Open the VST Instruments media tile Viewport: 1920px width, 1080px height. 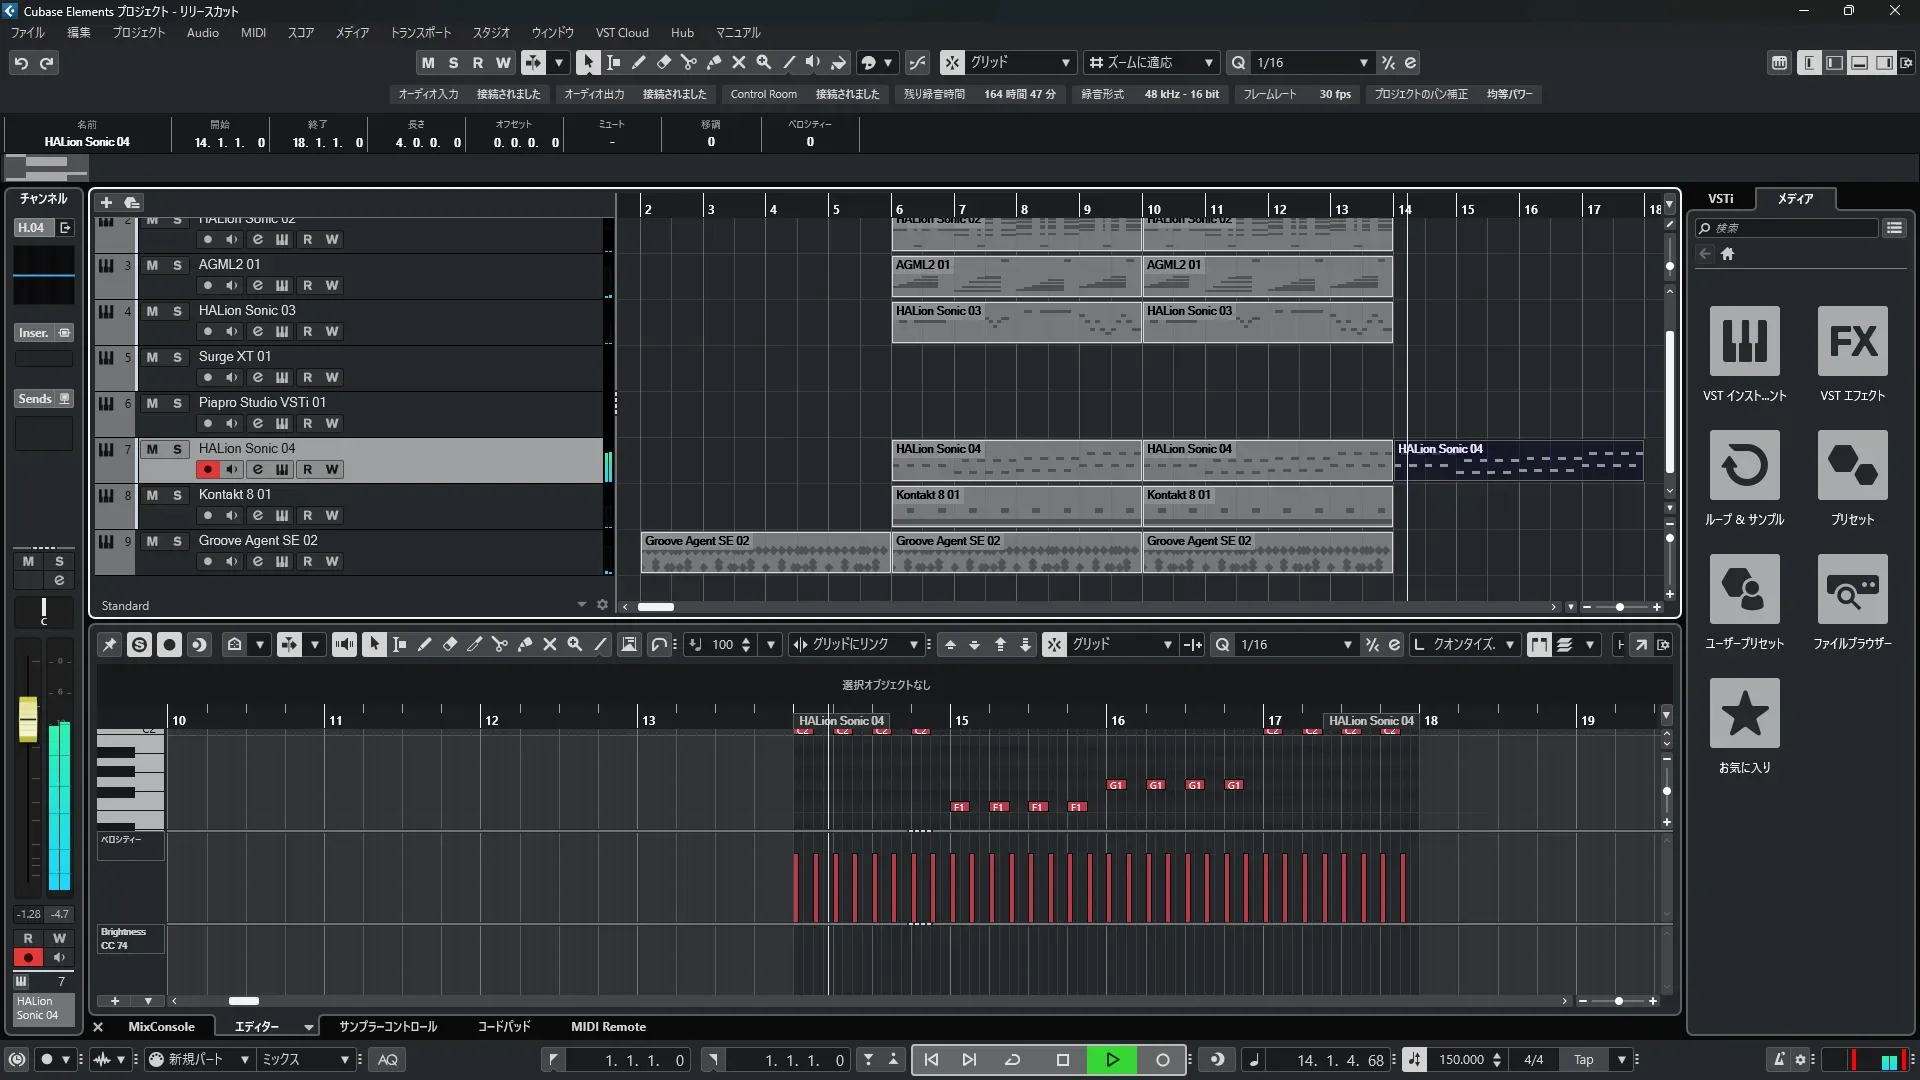1744,341
